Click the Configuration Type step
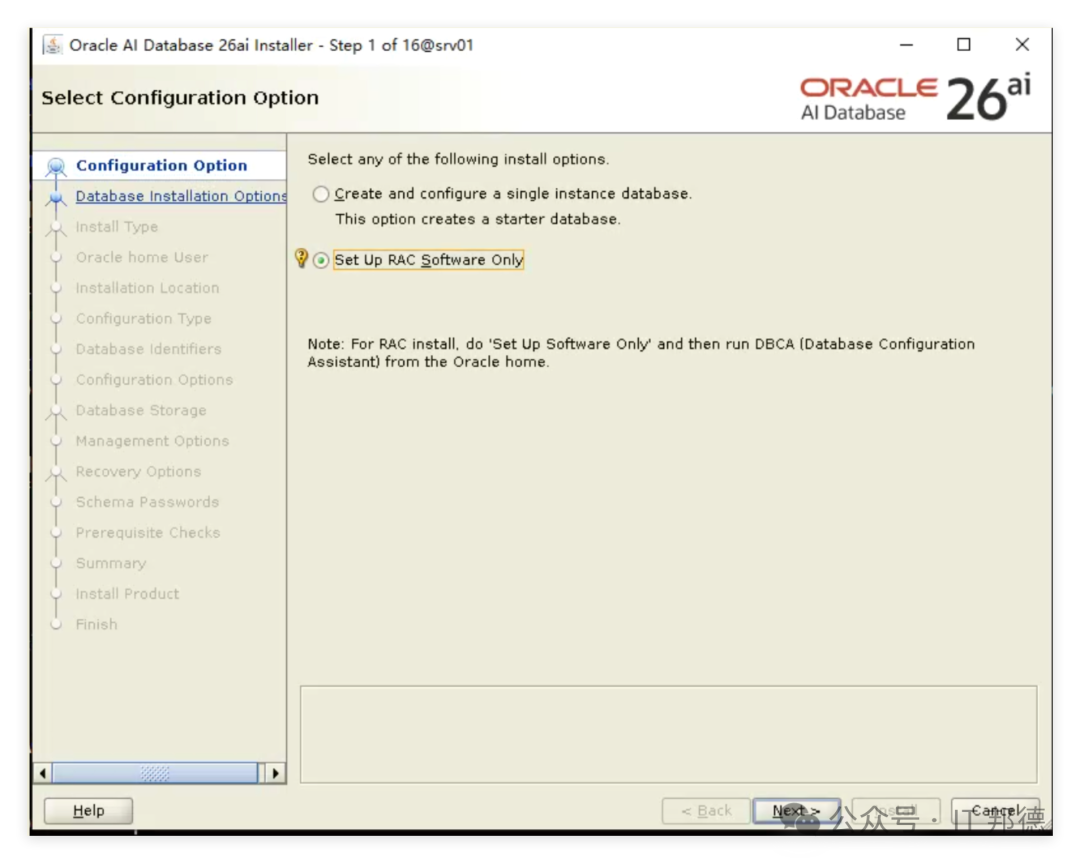Image resolution: width=1080 pixels, height=863 pixels. click(x=143, y=319)
